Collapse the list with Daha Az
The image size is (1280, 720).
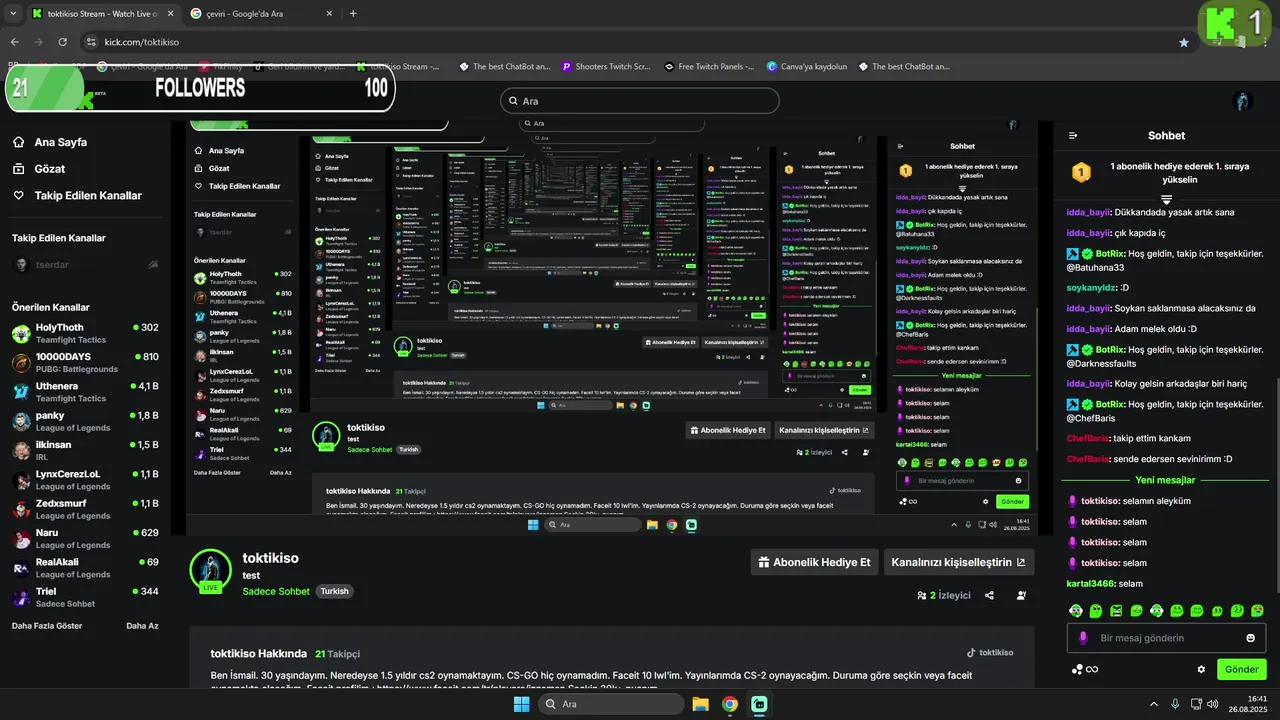pyautogui.click(x=142, y=626)
